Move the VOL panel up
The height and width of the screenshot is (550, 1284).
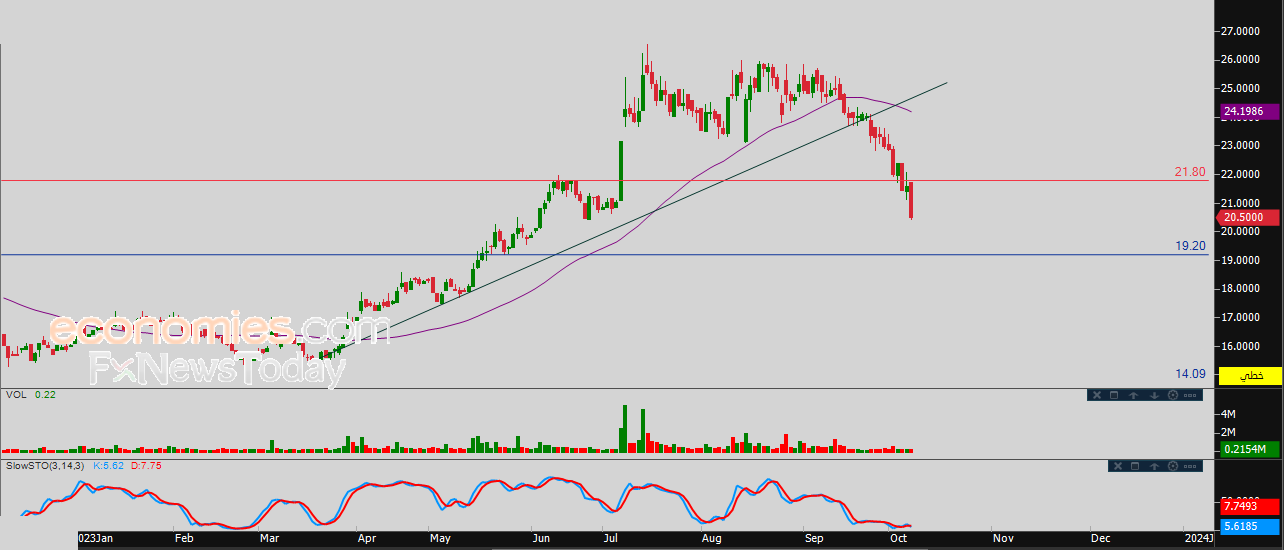click(x=1134, y=395)
